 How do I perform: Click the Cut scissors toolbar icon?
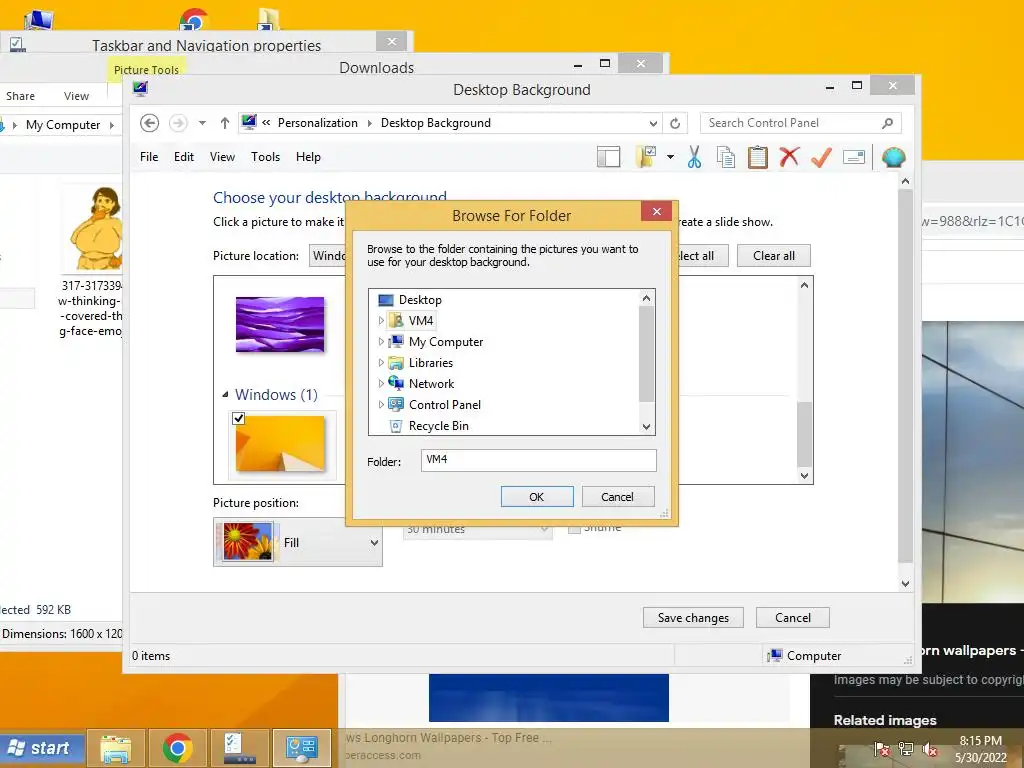694,157
